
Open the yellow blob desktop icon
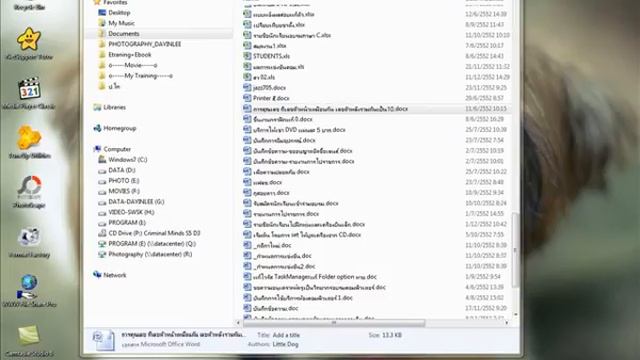pyautogui.click(x=29, y=138)
